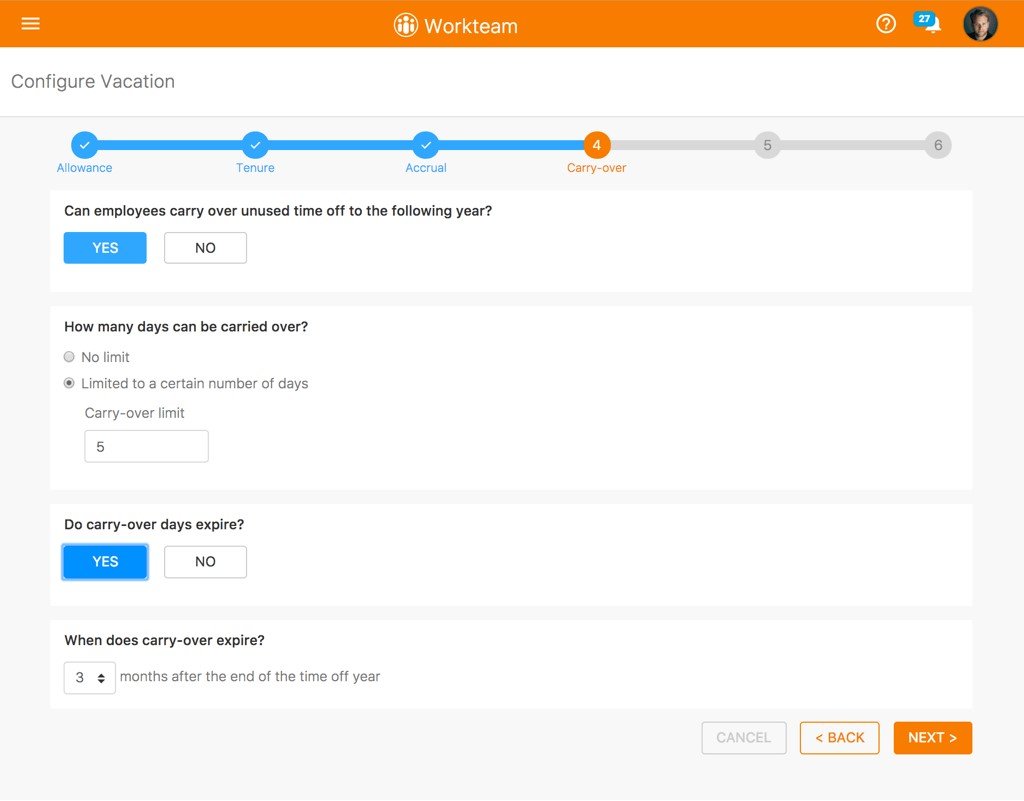Screen dimensions: 1024x801
Task: Click the Workteam title text
Action: click(x=471, y=26)
